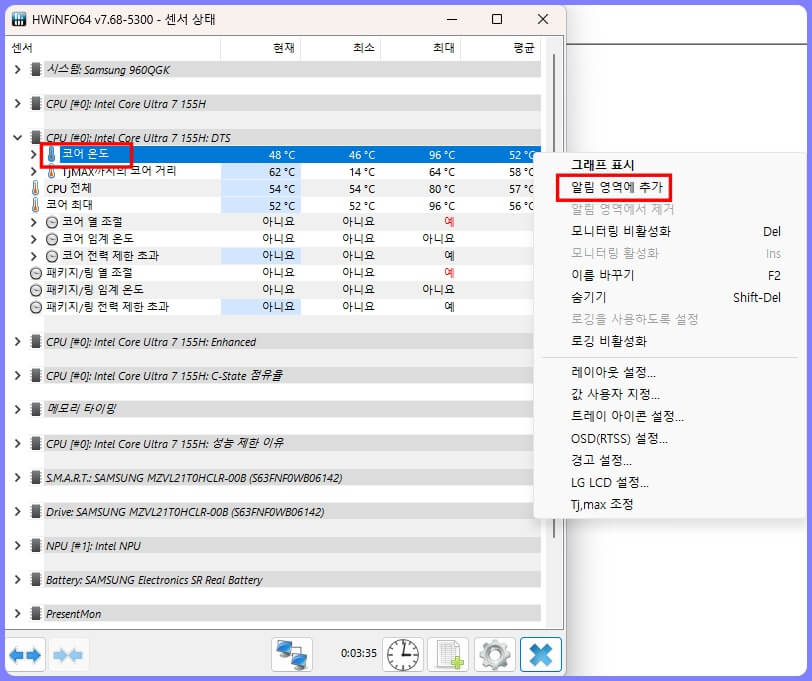Expand the NPU [#1]: Intel NPU group
The height and width of the screenshot is (681, 812).
click(19, 546)
